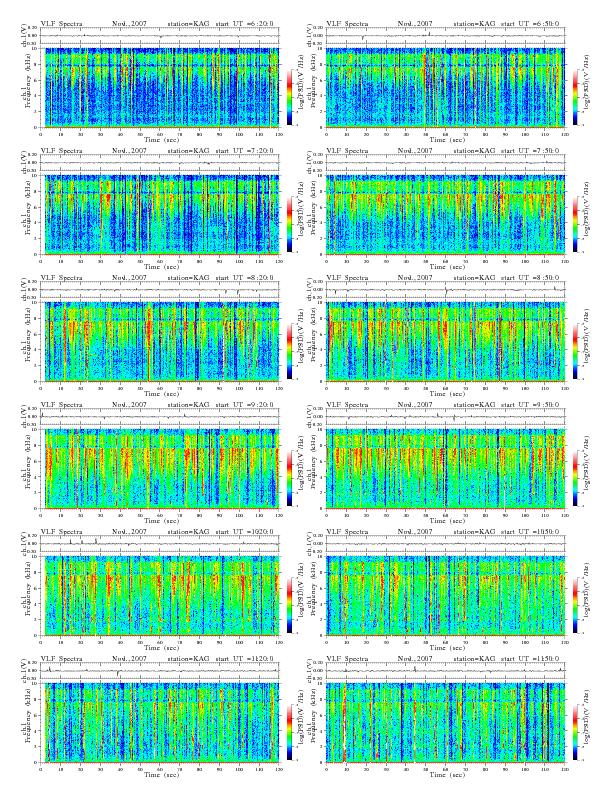Select the PSD color bar of the 8:50:0 panel
Screen dimensions: 612x792
(576, 351)
